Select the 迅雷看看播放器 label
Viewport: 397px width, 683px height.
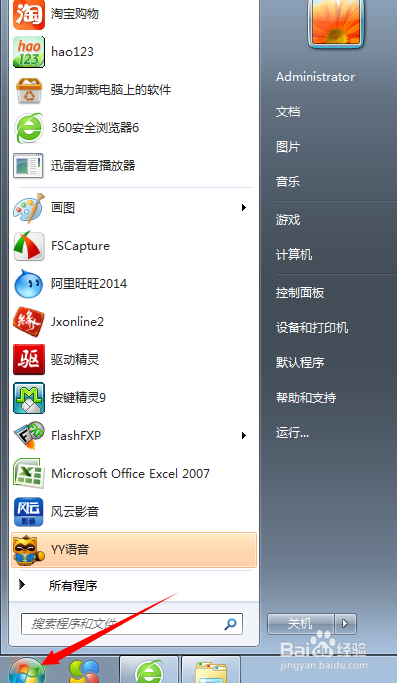point(93,166)
